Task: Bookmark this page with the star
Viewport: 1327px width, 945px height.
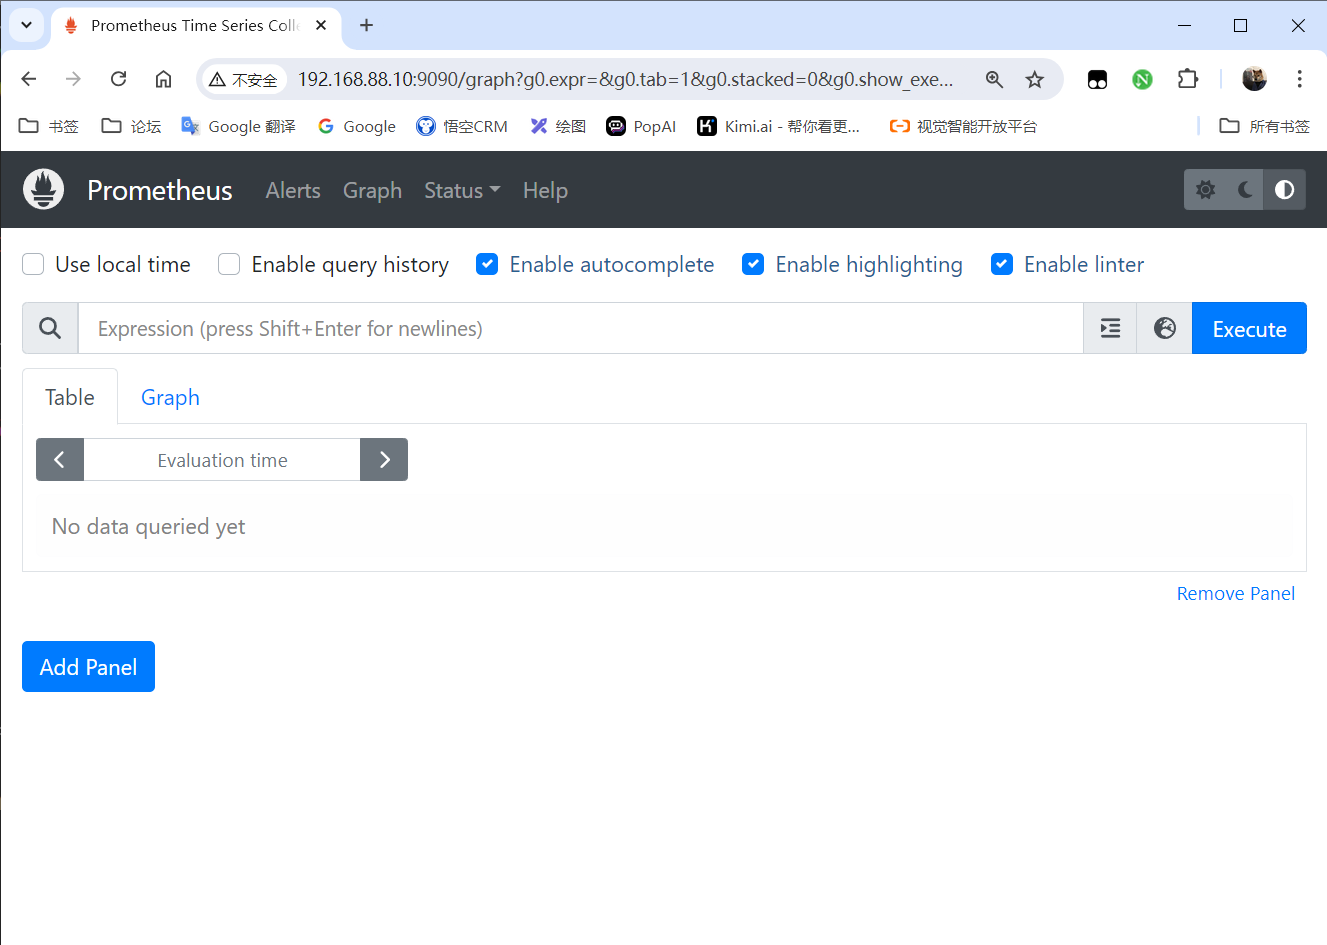Action: [1035, 79]
